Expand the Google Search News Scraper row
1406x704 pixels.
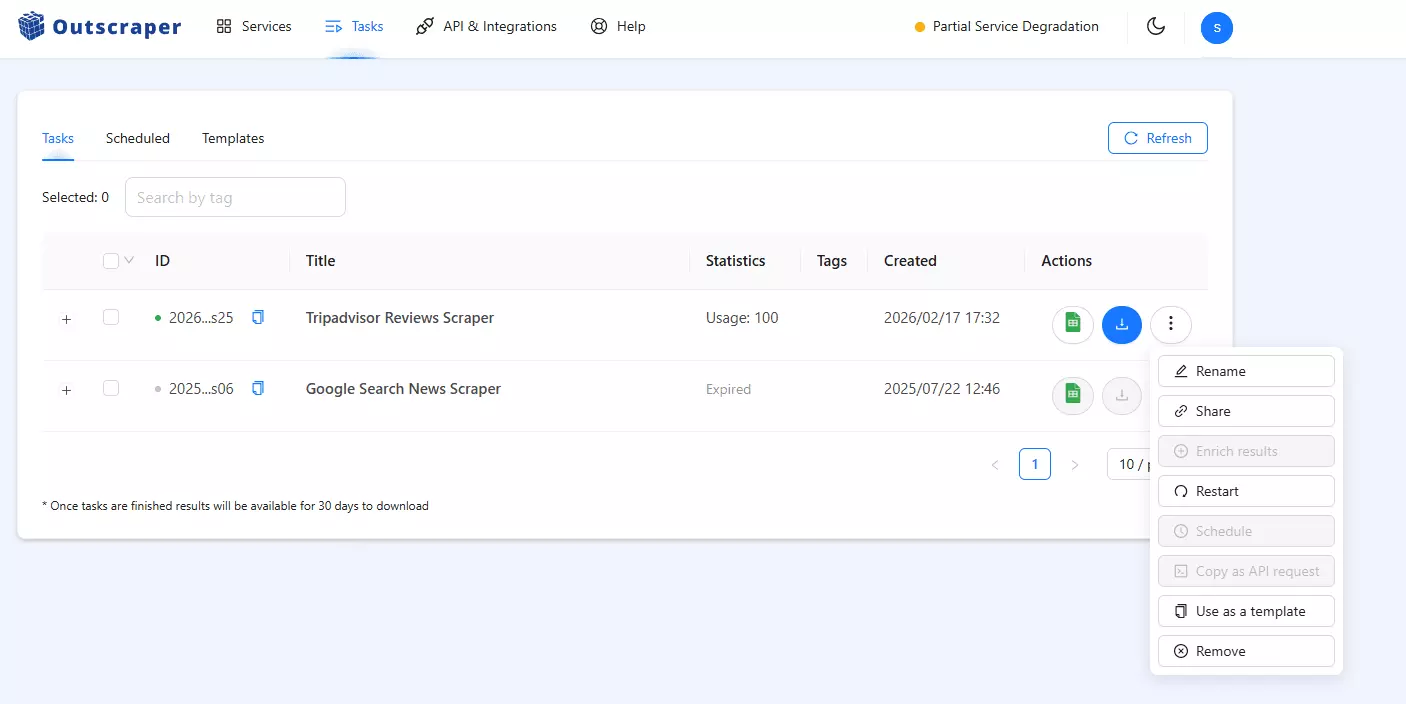67,390
